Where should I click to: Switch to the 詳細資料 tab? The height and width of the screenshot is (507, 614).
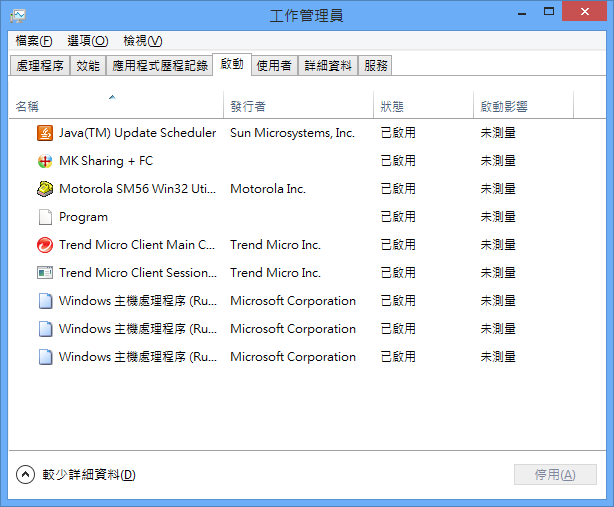point(328,65)
